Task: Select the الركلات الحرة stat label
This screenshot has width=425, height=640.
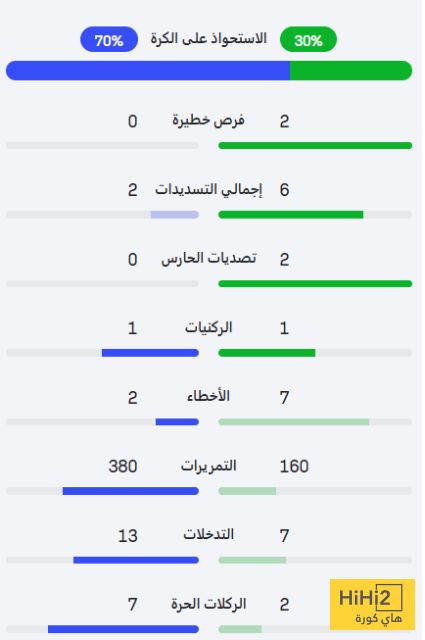Action: tap(209, 604)
